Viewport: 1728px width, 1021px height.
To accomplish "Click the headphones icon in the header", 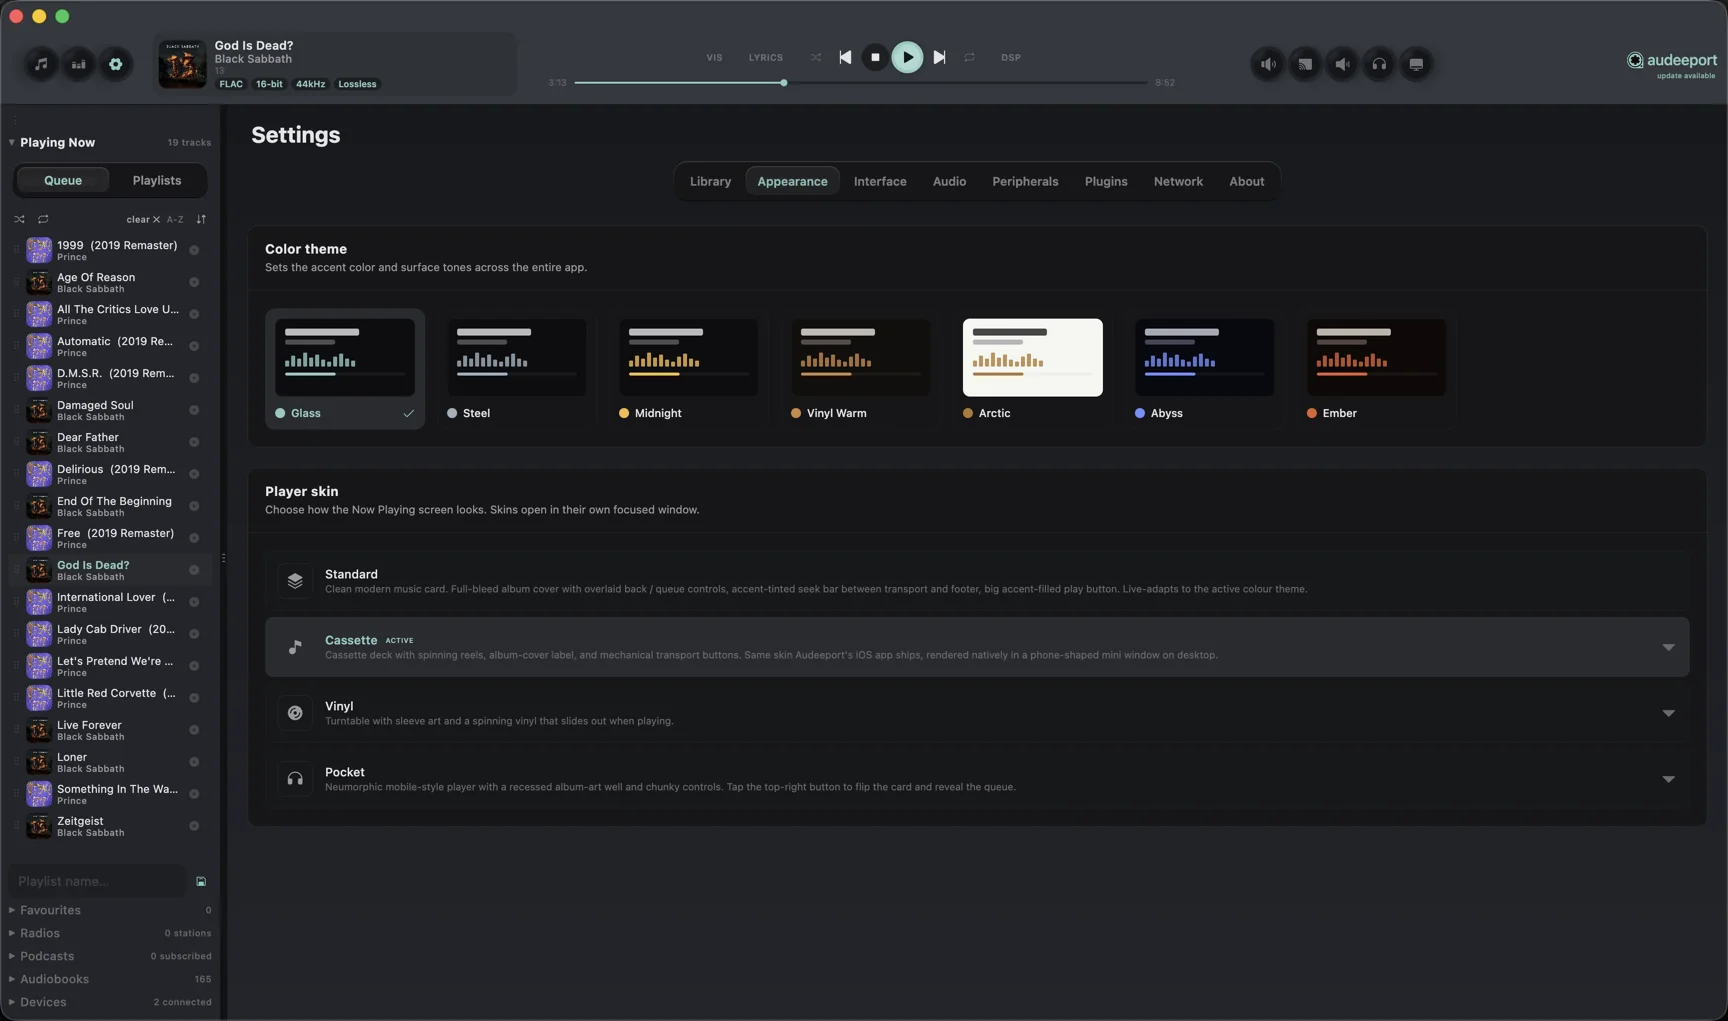I will [x=1379, y=64].
